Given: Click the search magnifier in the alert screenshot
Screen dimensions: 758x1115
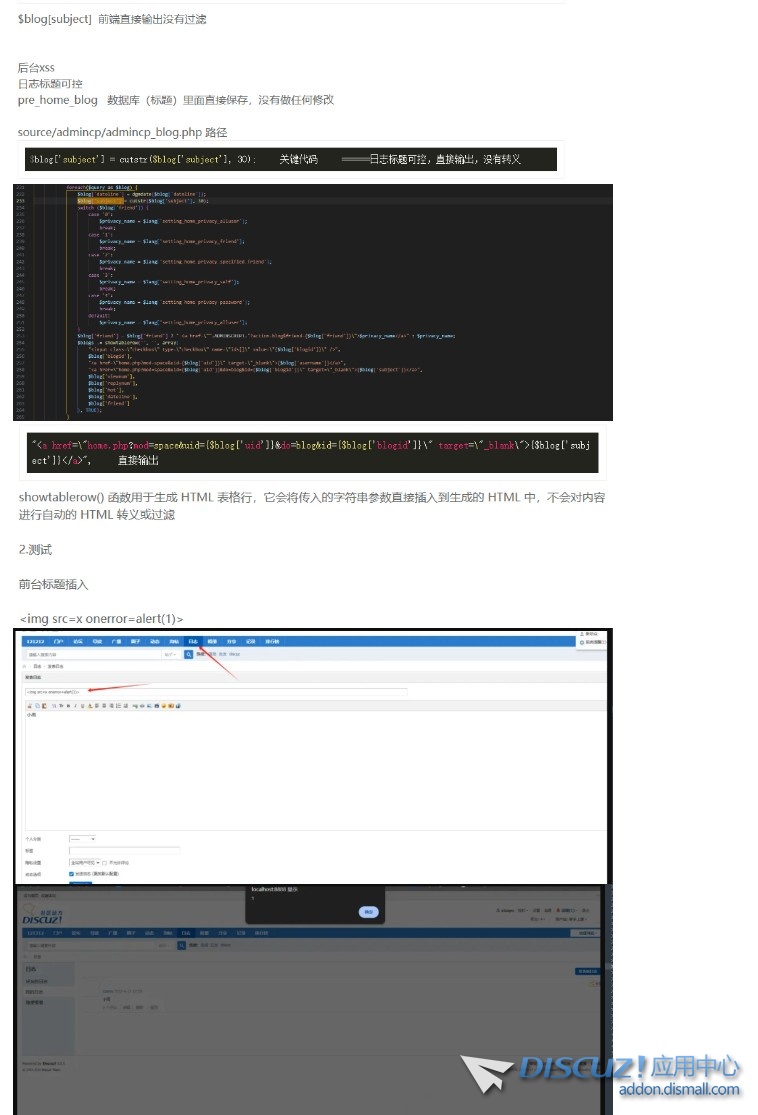Looking at the screenshot, I should [x=181, y=945].
